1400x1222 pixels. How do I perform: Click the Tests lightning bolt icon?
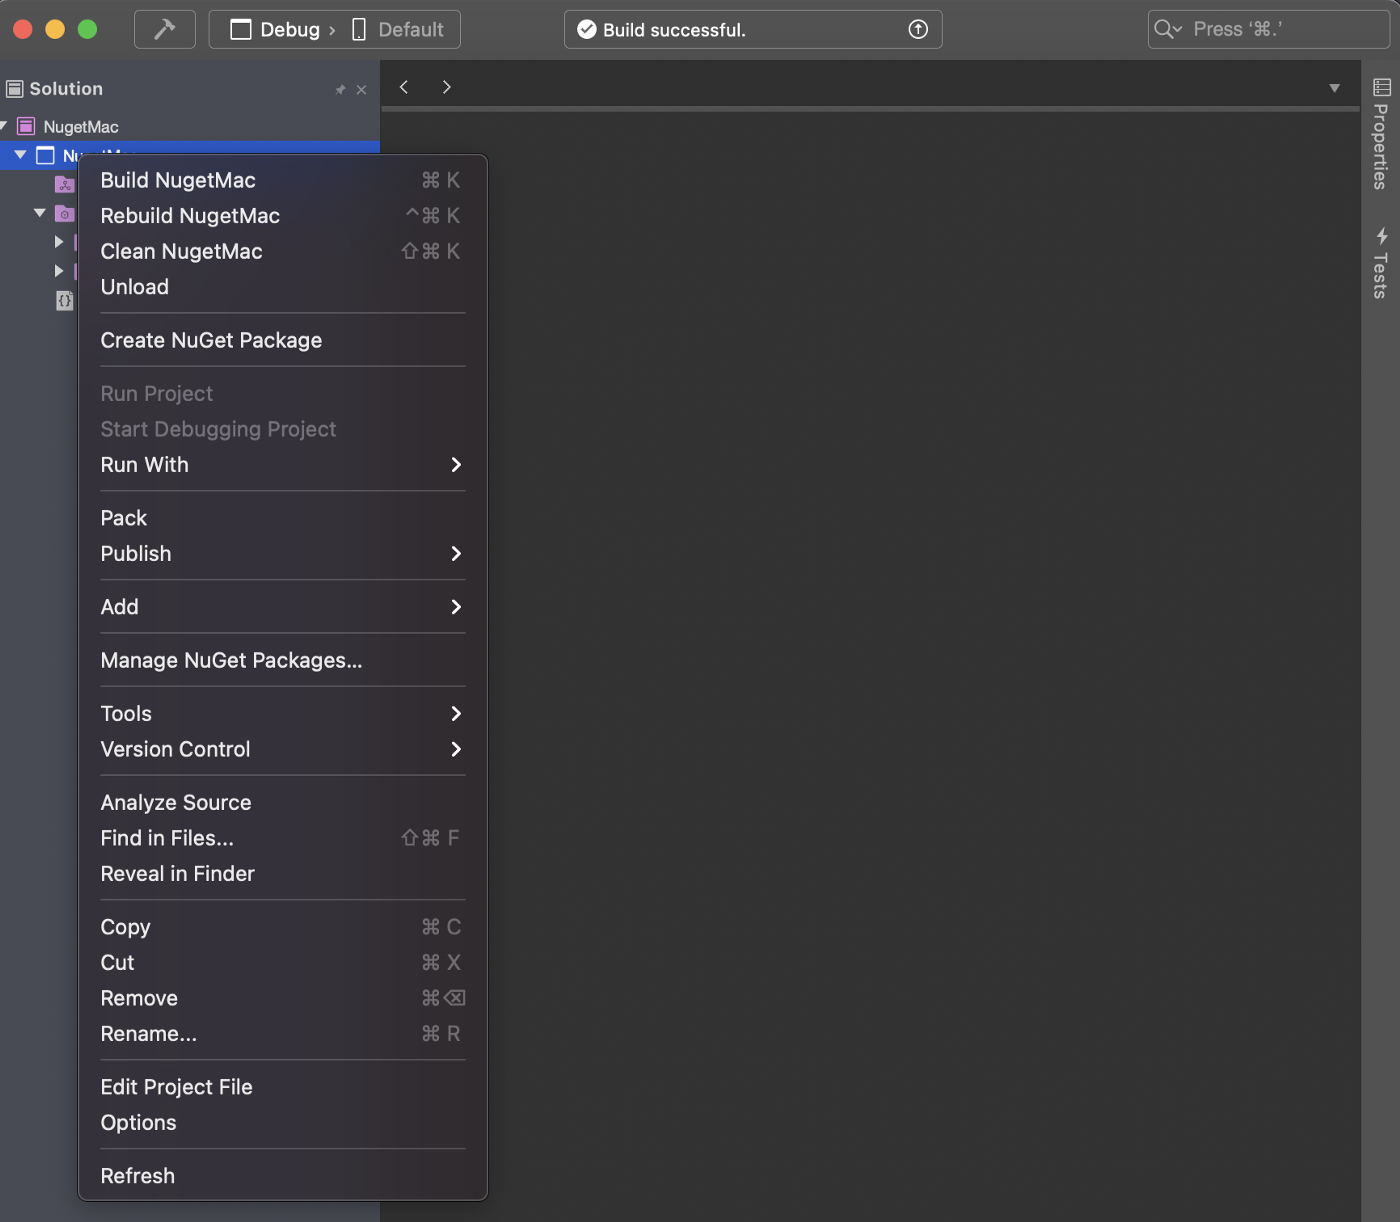coord(1382,236)
